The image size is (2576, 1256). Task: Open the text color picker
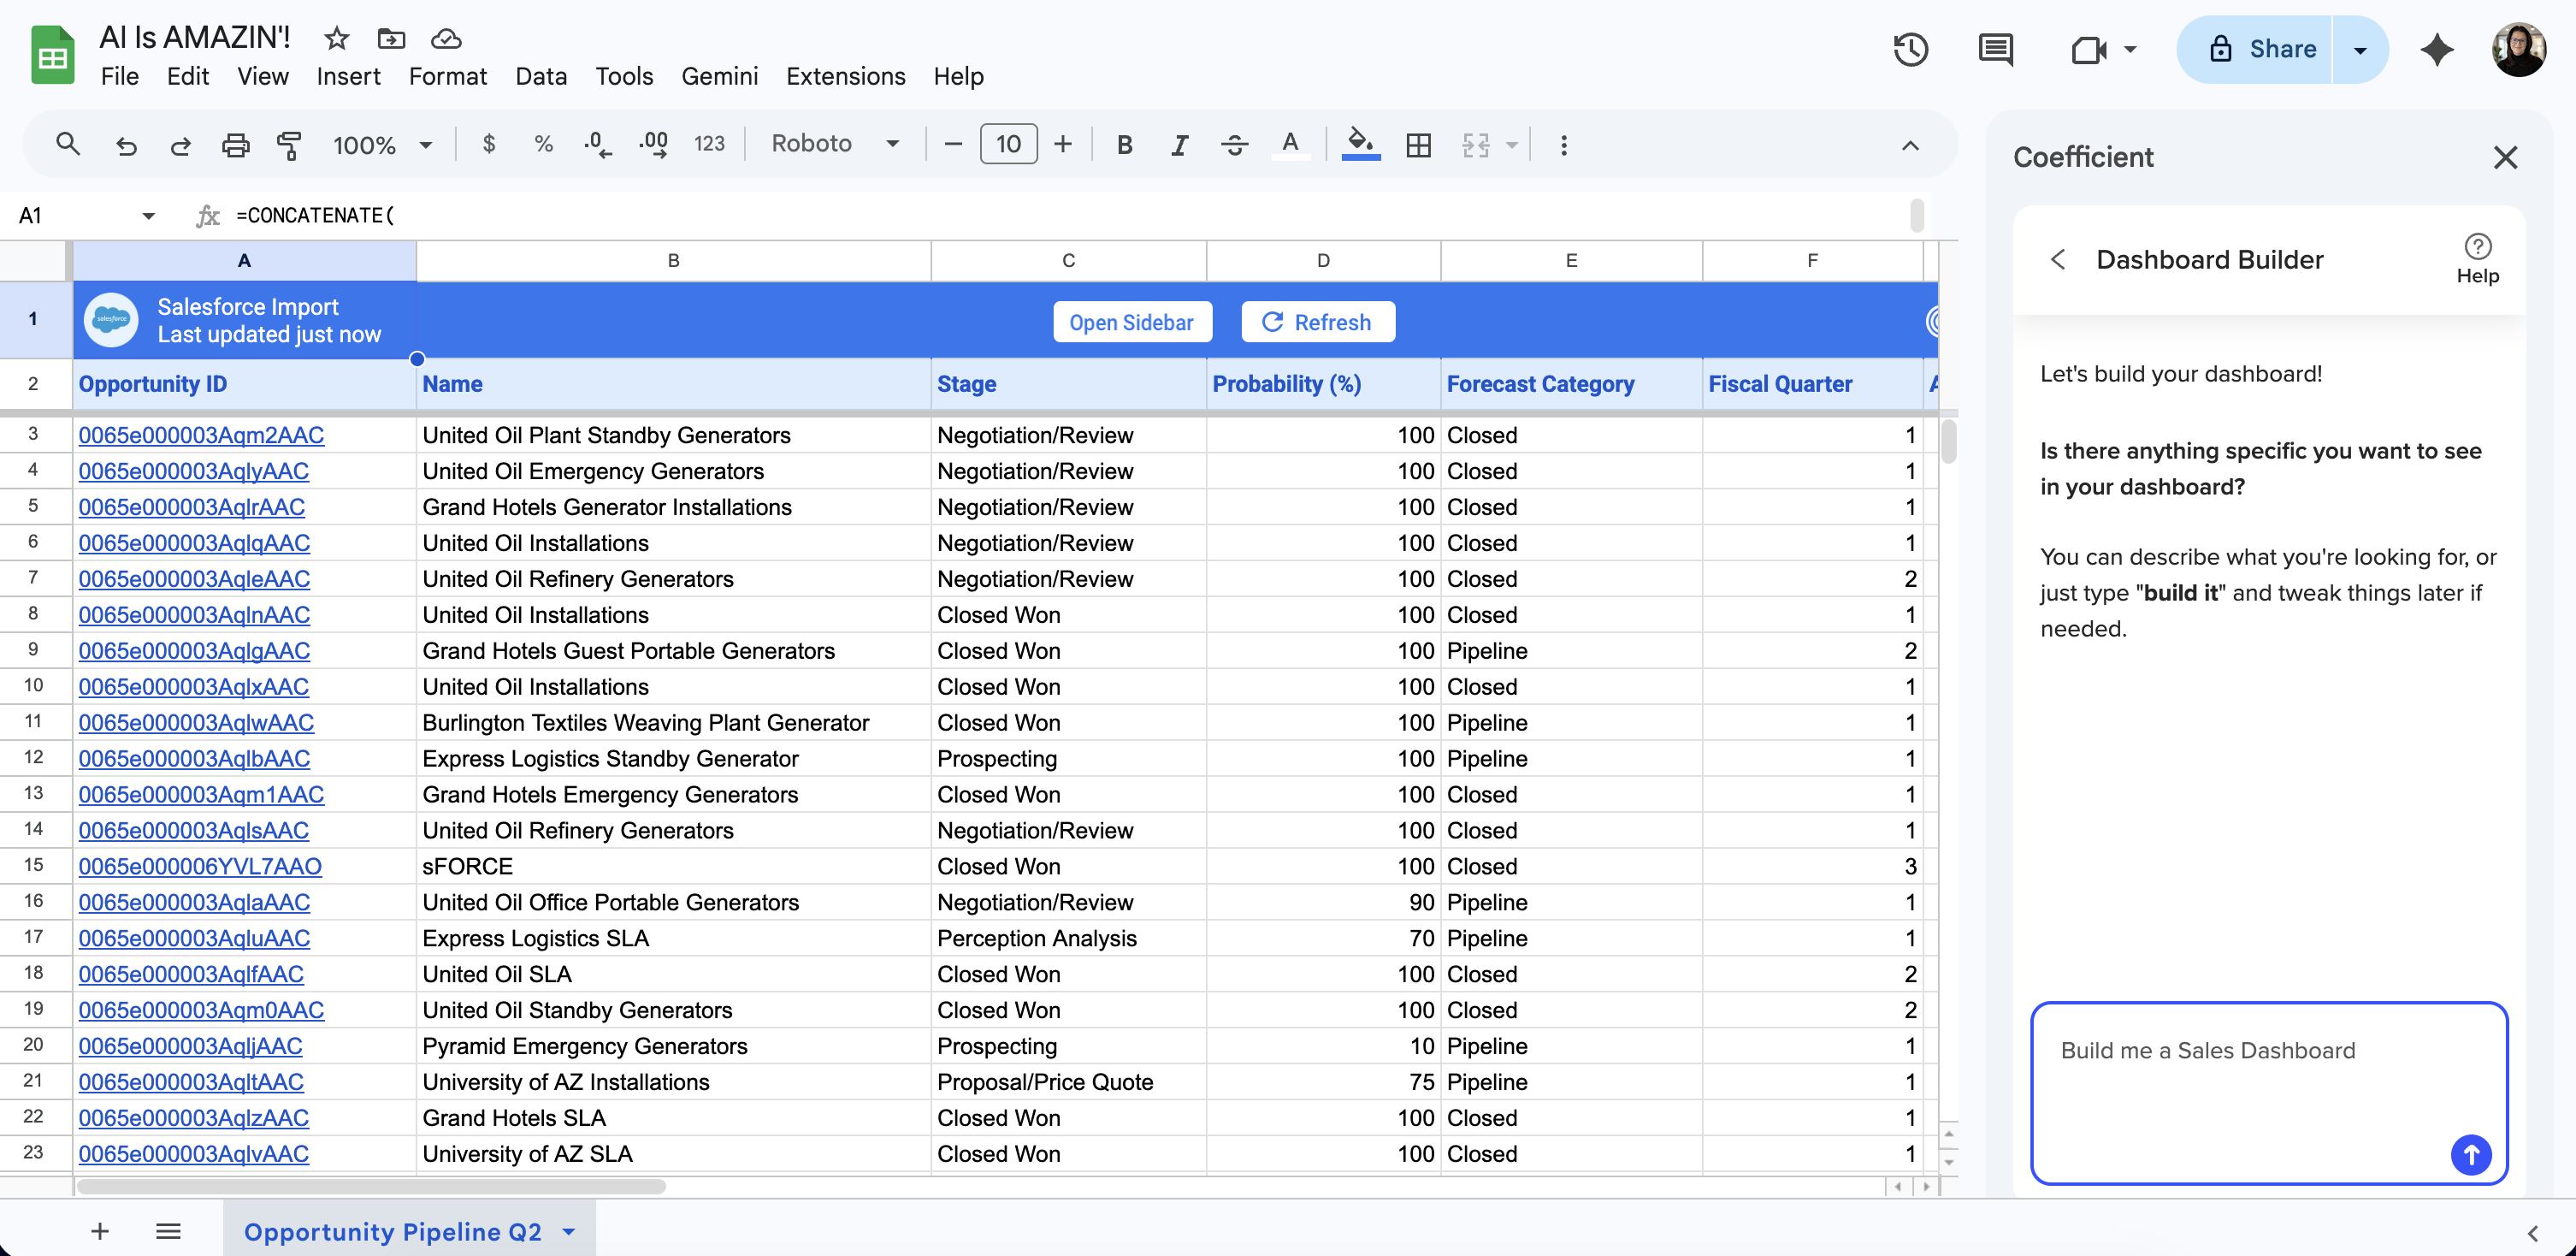pos(1290,145)
